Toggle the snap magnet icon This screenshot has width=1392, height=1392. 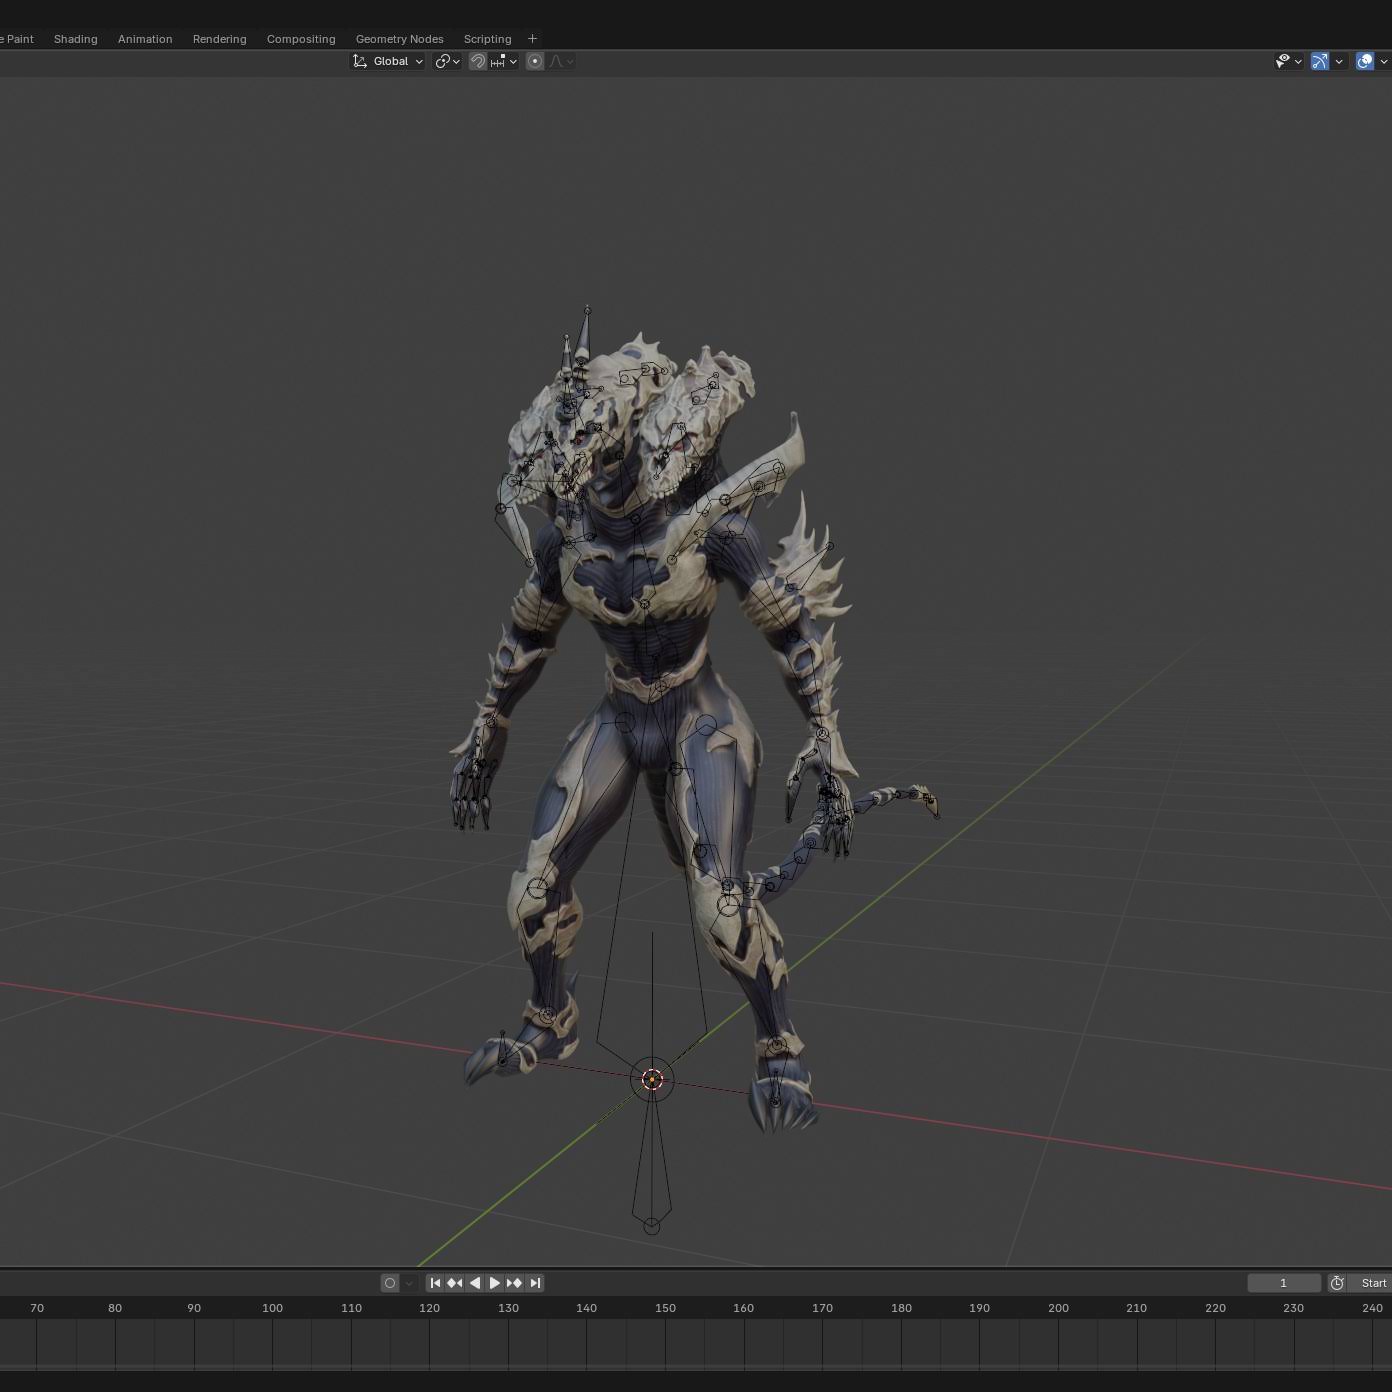pyautogui.click(x=478, y=61)
